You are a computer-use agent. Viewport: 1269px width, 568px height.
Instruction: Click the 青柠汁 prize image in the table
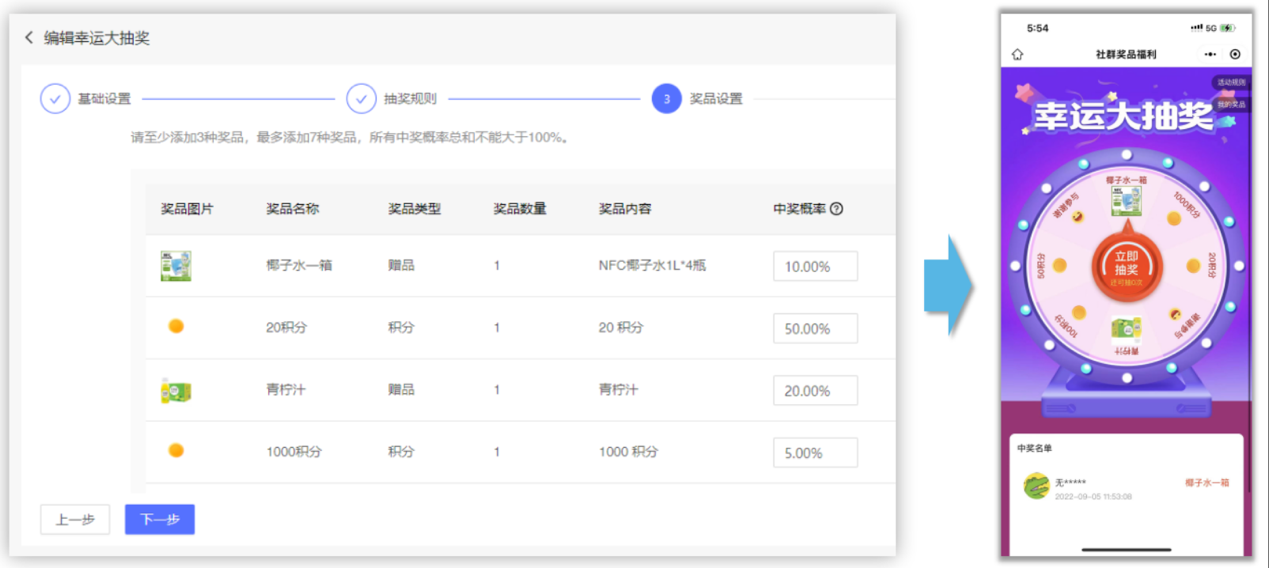(176, 390)
